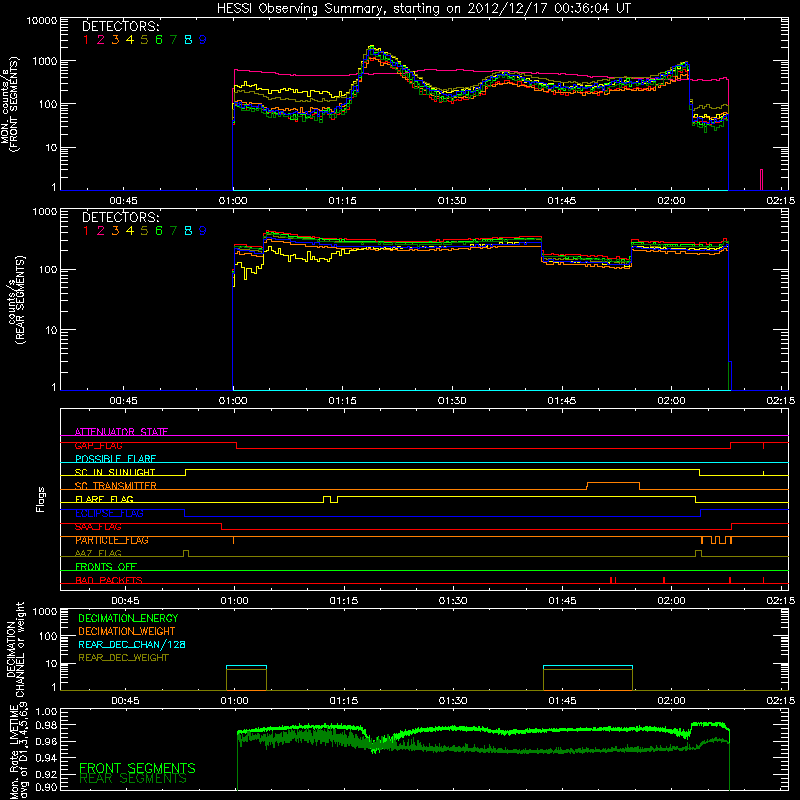Click 01:30 time label under Flags panel
Screen dimensions: 800x800
(453, 601)
